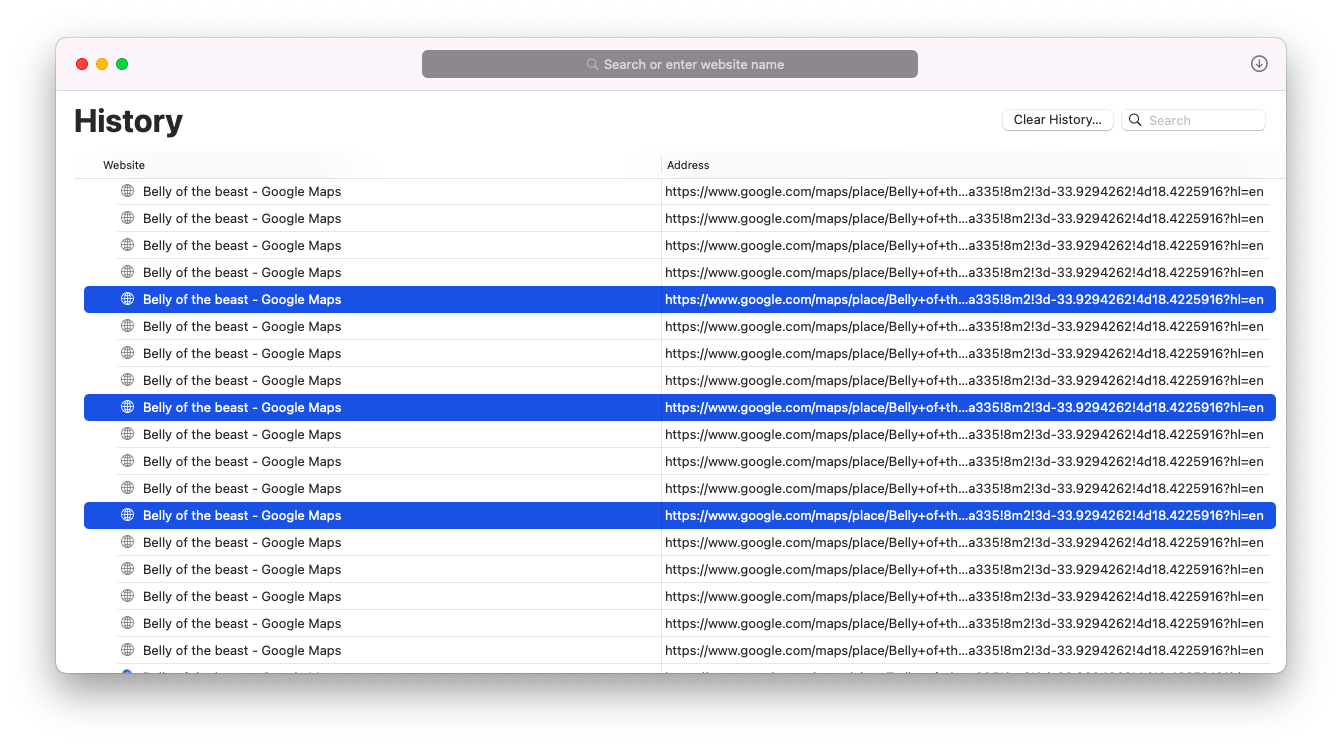The image size is (1342, 747).
Task: Click the Search or enter website name bar
Action: 670,63
